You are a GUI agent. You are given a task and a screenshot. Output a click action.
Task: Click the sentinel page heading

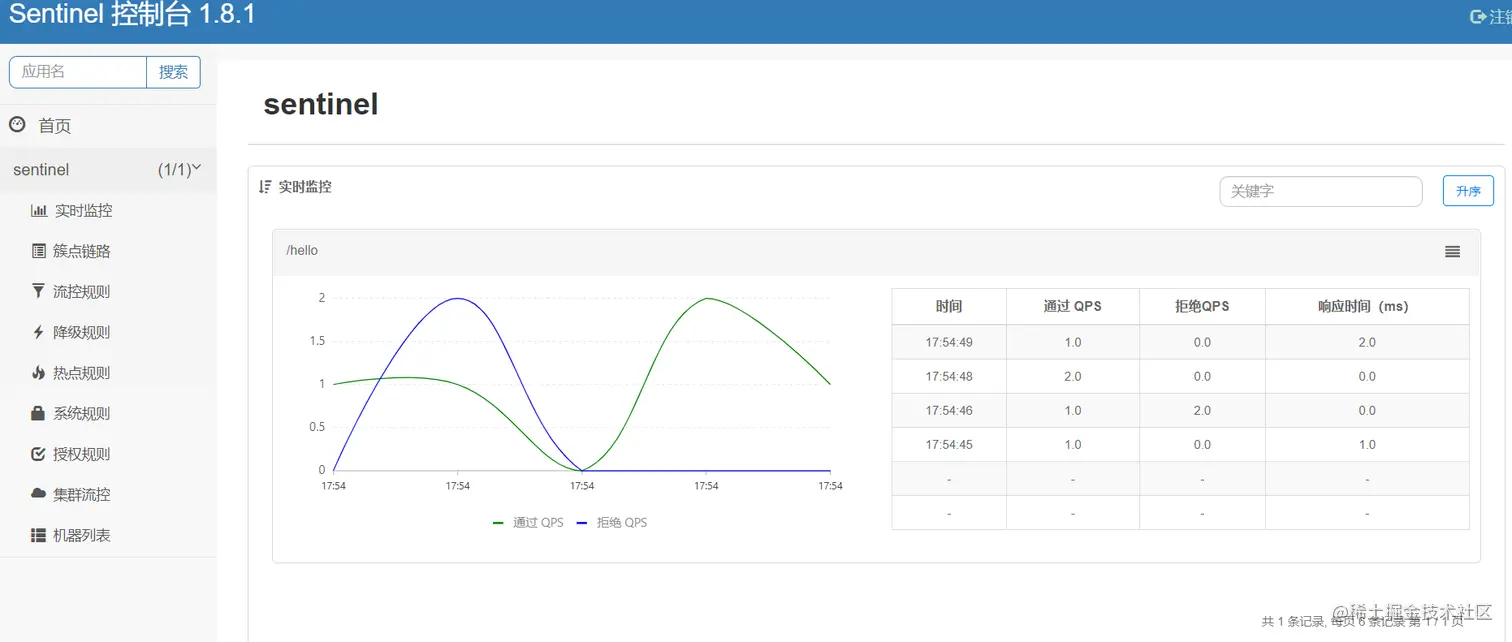pos(321,104)
